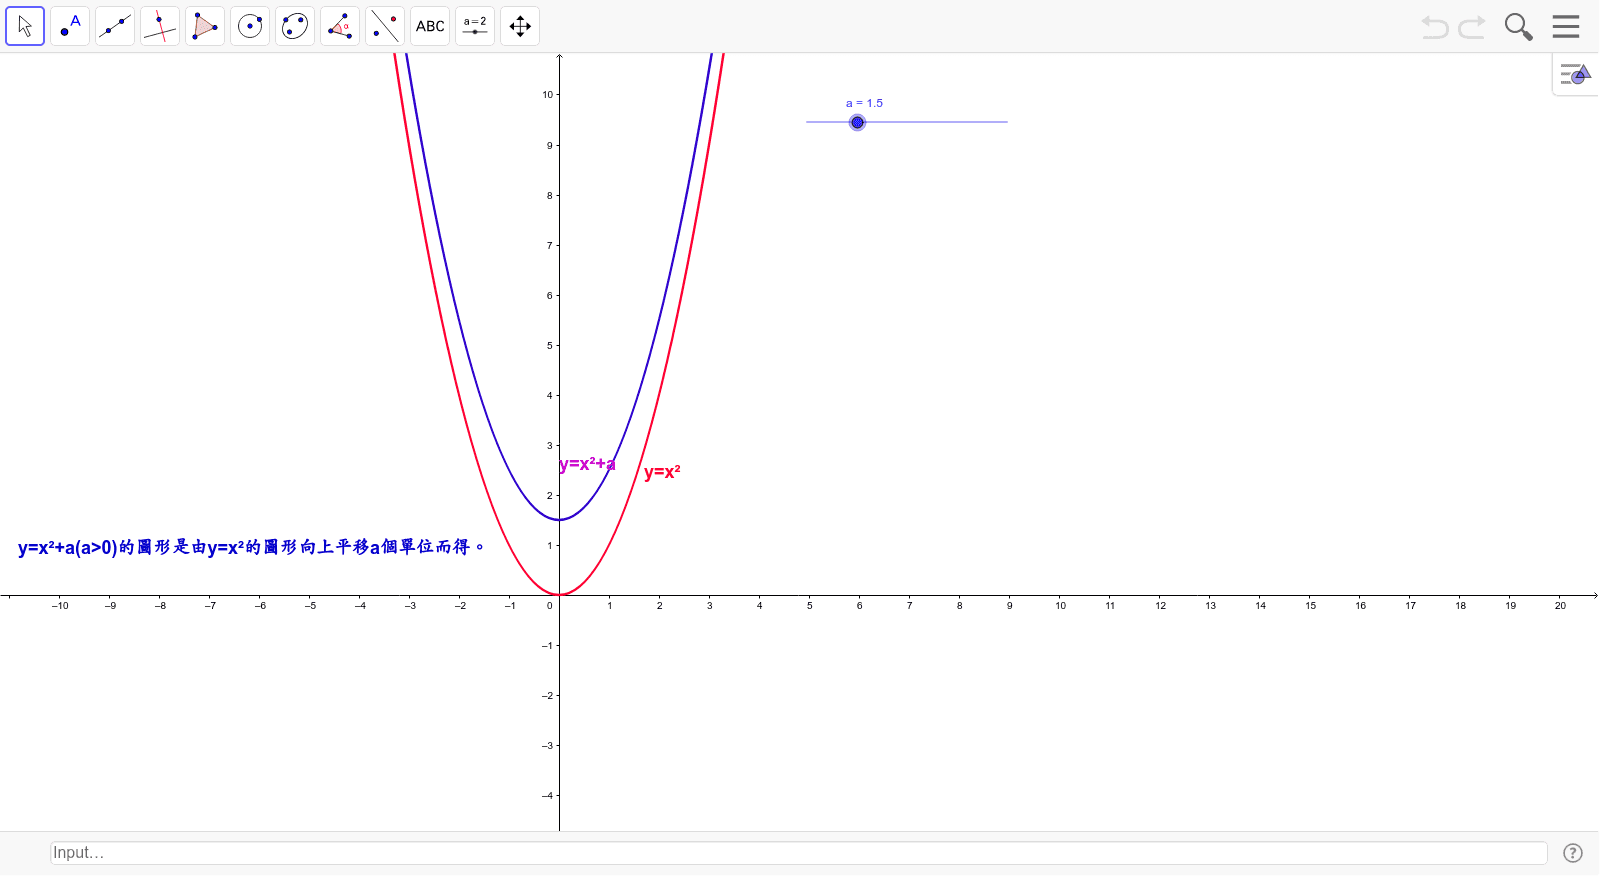The image size is (1600, 876).
Task: Click the slider a handle
Action: pyautogui.click(x=857, y=122)
